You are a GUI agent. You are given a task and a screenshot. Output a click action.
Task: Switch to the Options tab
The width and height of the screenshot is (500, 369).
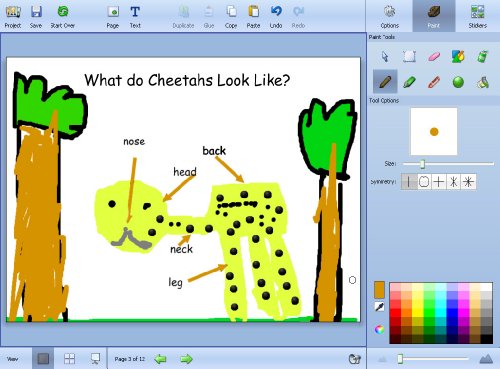[x=390, y=17]
